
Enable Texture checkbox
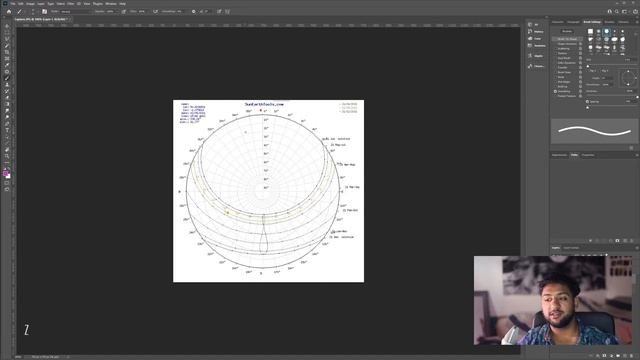556,53
